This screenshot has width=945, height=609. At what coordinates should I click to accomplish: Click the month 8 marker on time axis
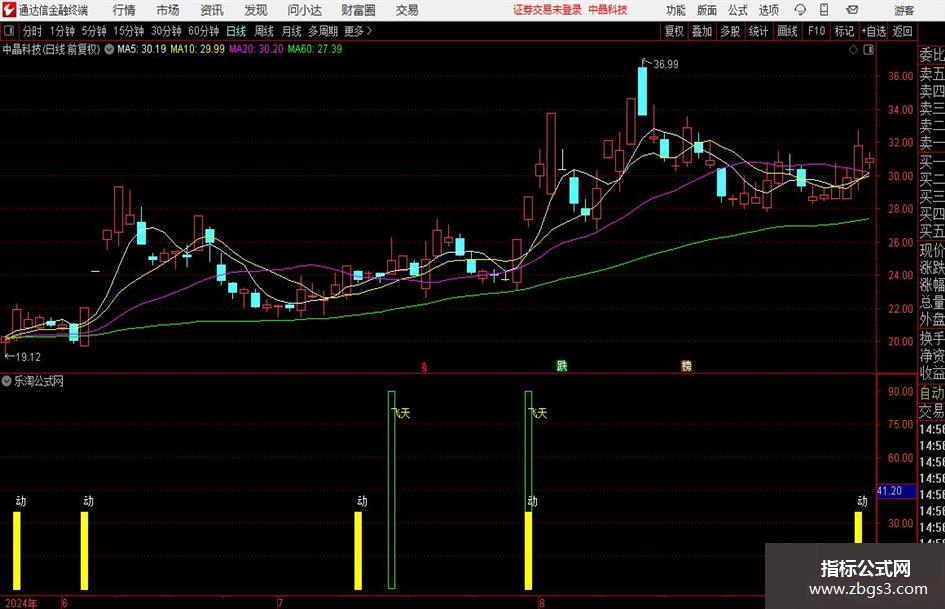(542, 603)
